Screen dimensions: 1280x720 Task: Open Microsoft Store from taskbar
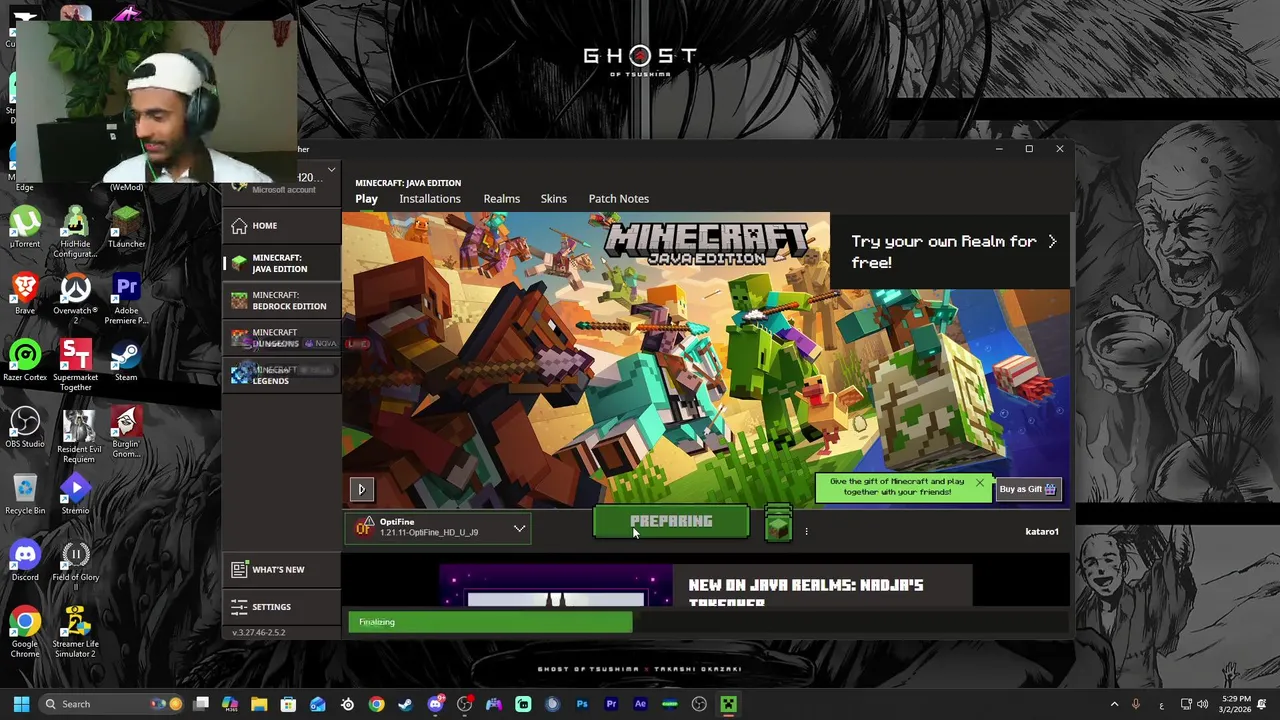(288, 704)
